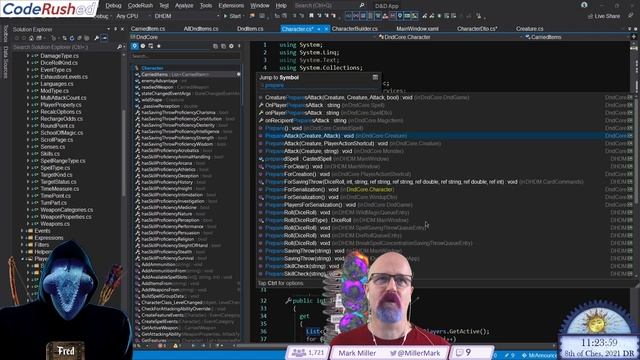Image resolution: width=640 pixels, height=360 pixels.
Task: Switch to the CharacterDto.cs tab
Action: (x=477, y=29)
